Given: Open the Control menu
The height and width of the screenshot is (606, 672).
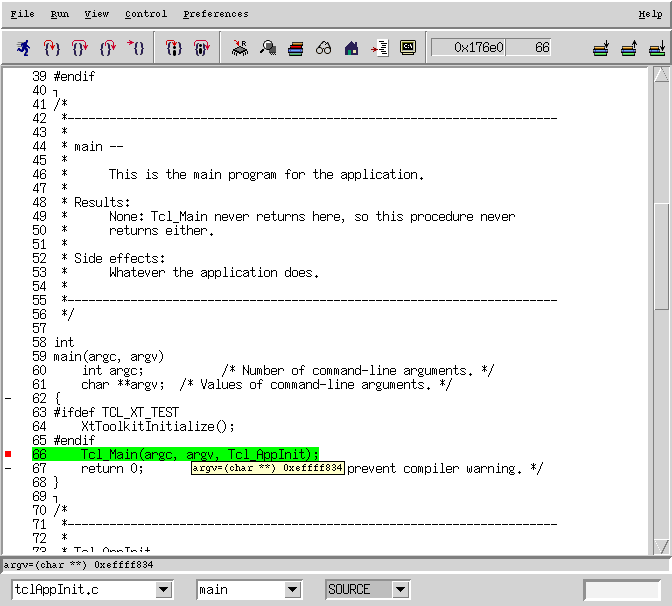Looking at the screenshot, I should click(146, 14).
